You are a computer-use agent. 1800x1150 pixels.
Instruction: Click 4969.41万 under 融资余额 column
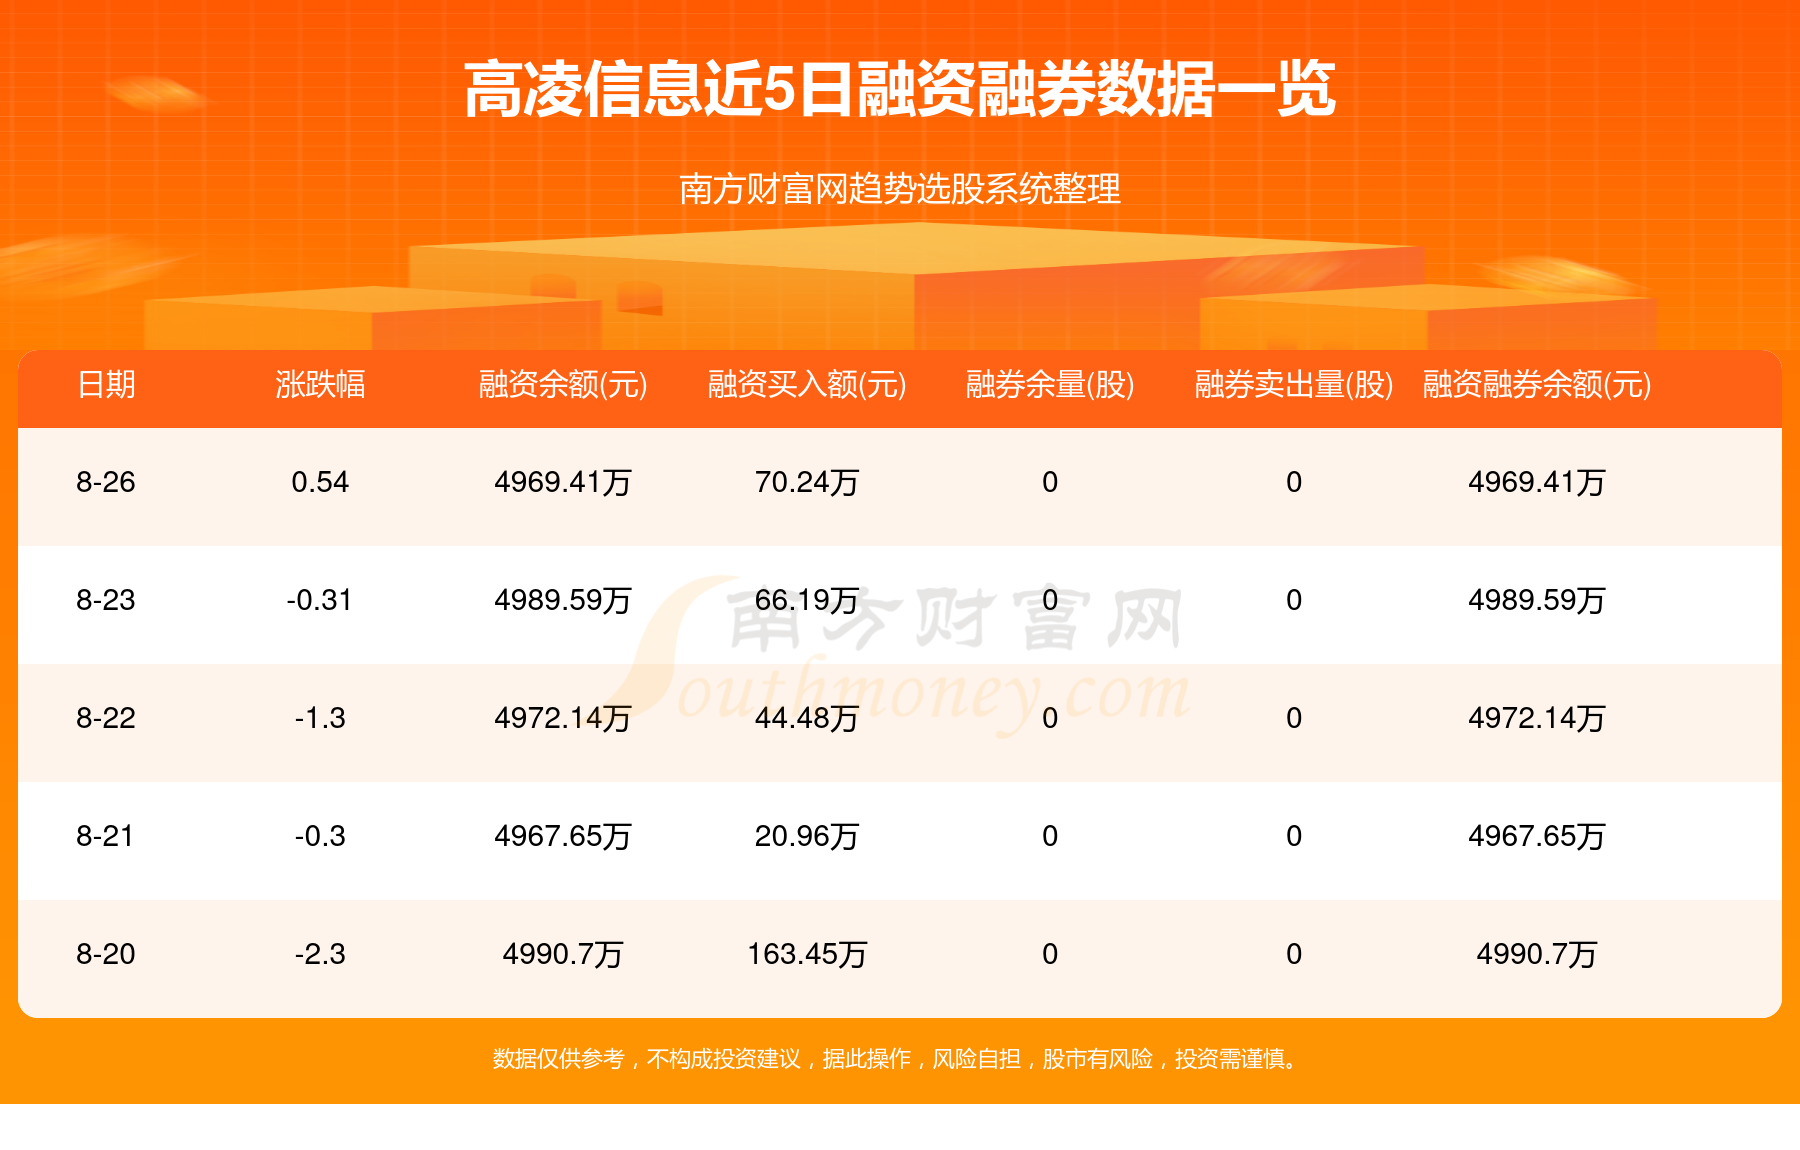coord(563,482)
